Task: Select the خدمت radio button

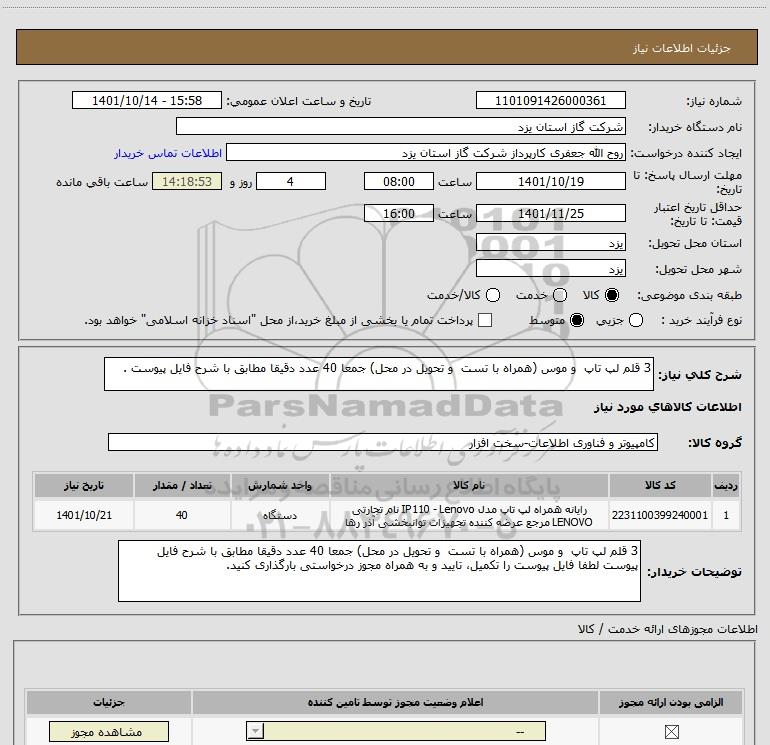Action: click(560, 295)
